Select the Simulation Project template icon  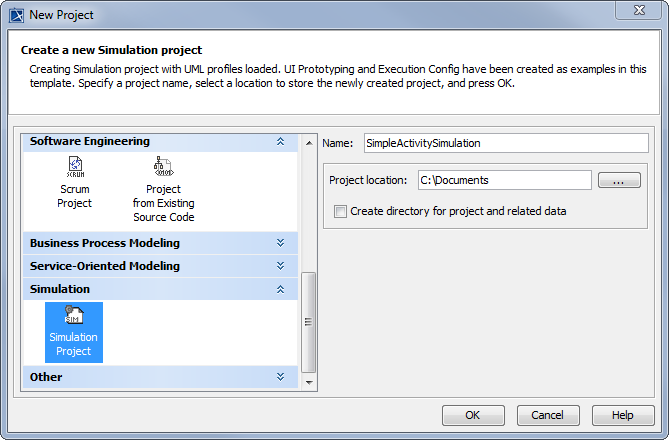74,317
